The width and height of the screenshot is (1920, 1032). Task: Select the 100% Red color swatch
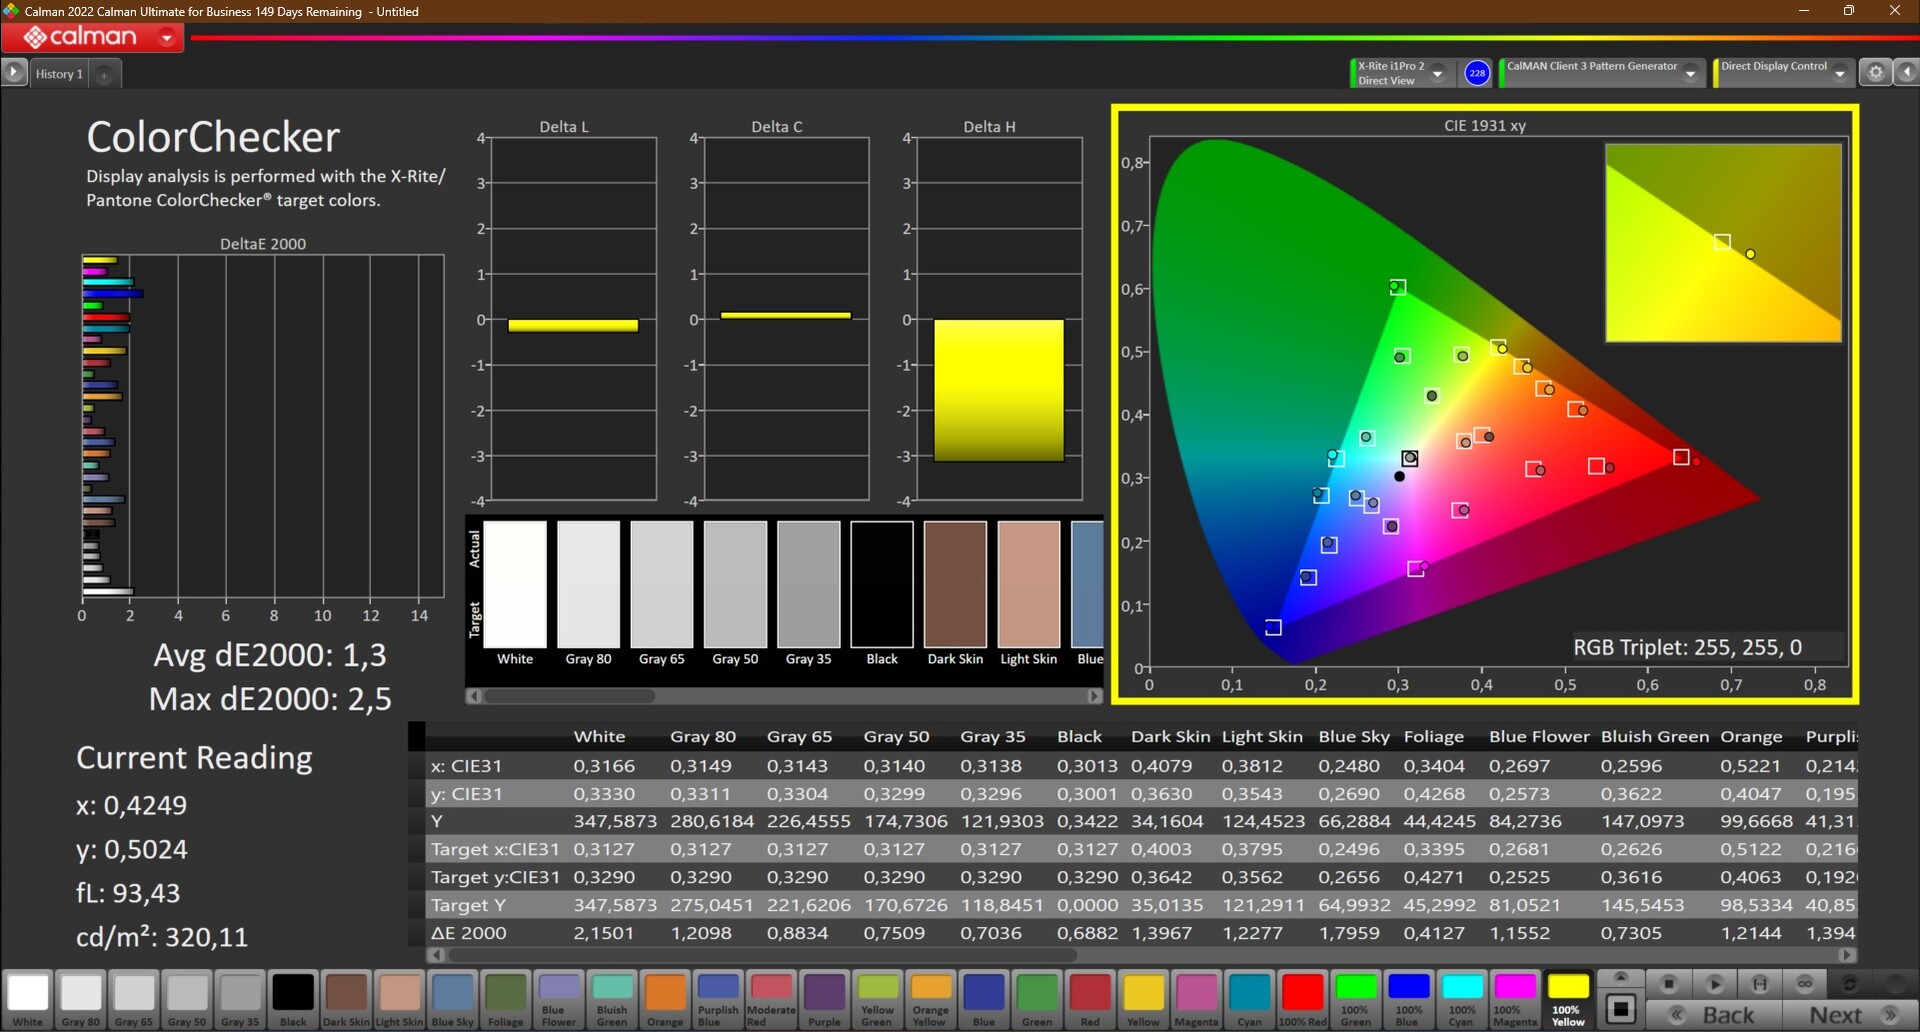click(x=1302, y=998)
